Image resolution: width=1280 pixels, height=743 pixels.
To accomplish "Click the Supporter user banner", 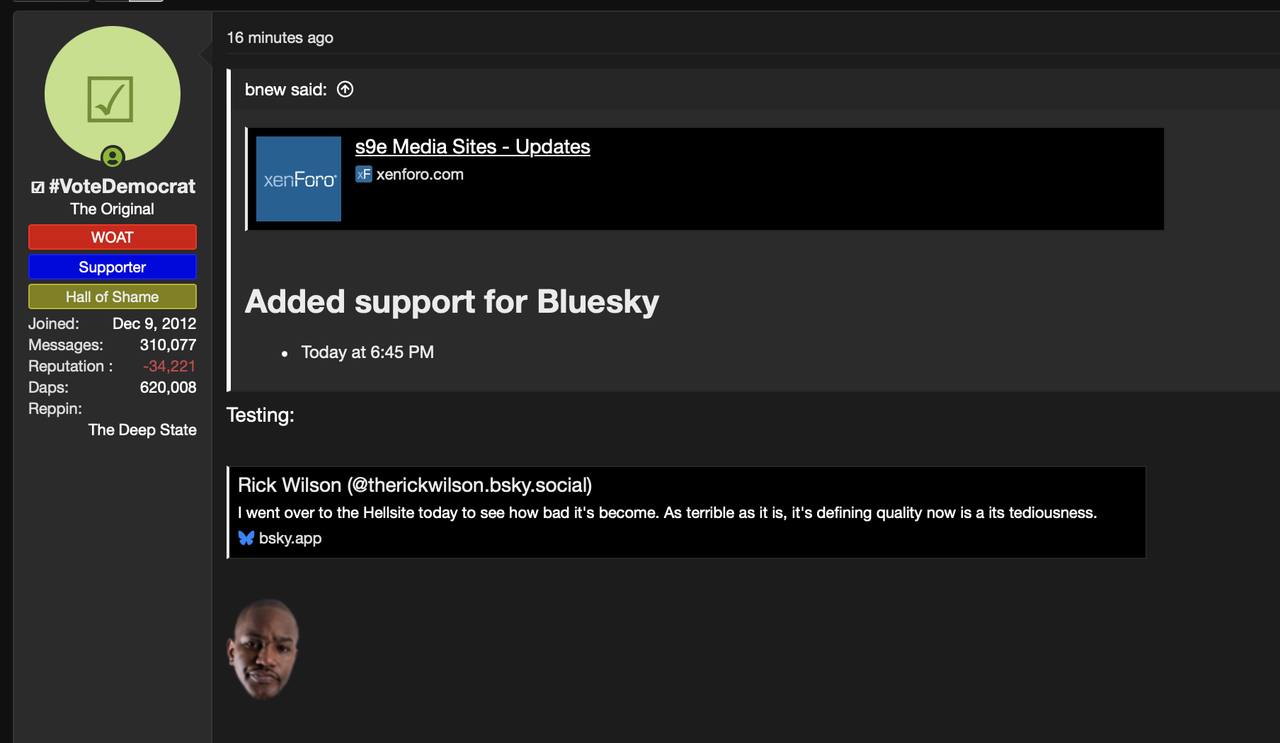I will click(112, 267).
